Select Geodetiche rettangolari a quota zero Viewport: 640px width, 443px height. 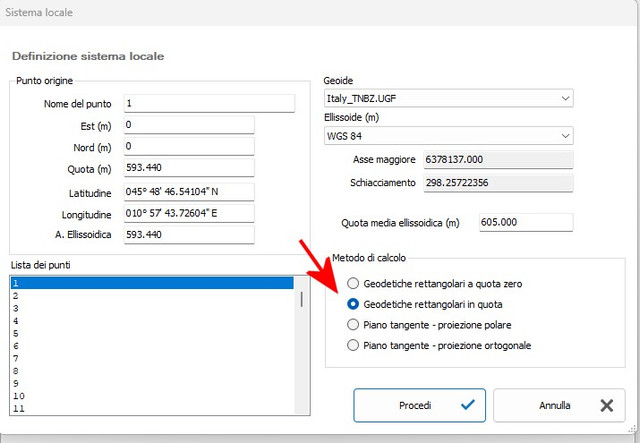pos(353,283)
